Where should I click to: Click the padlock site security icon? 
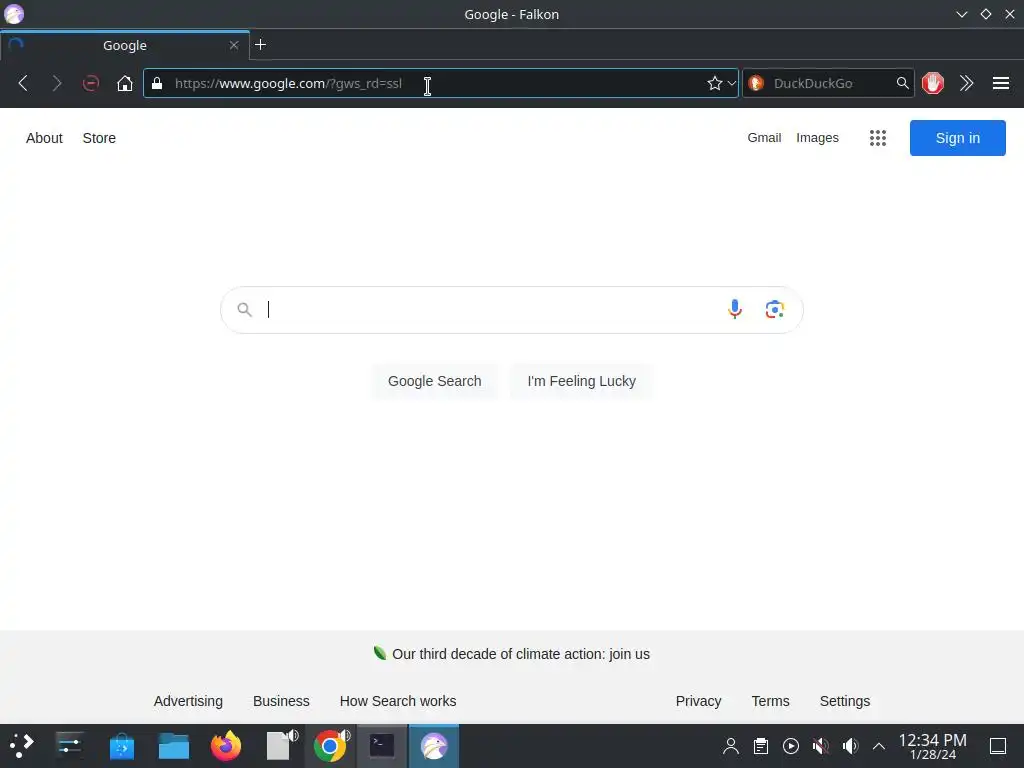[157, 84]
